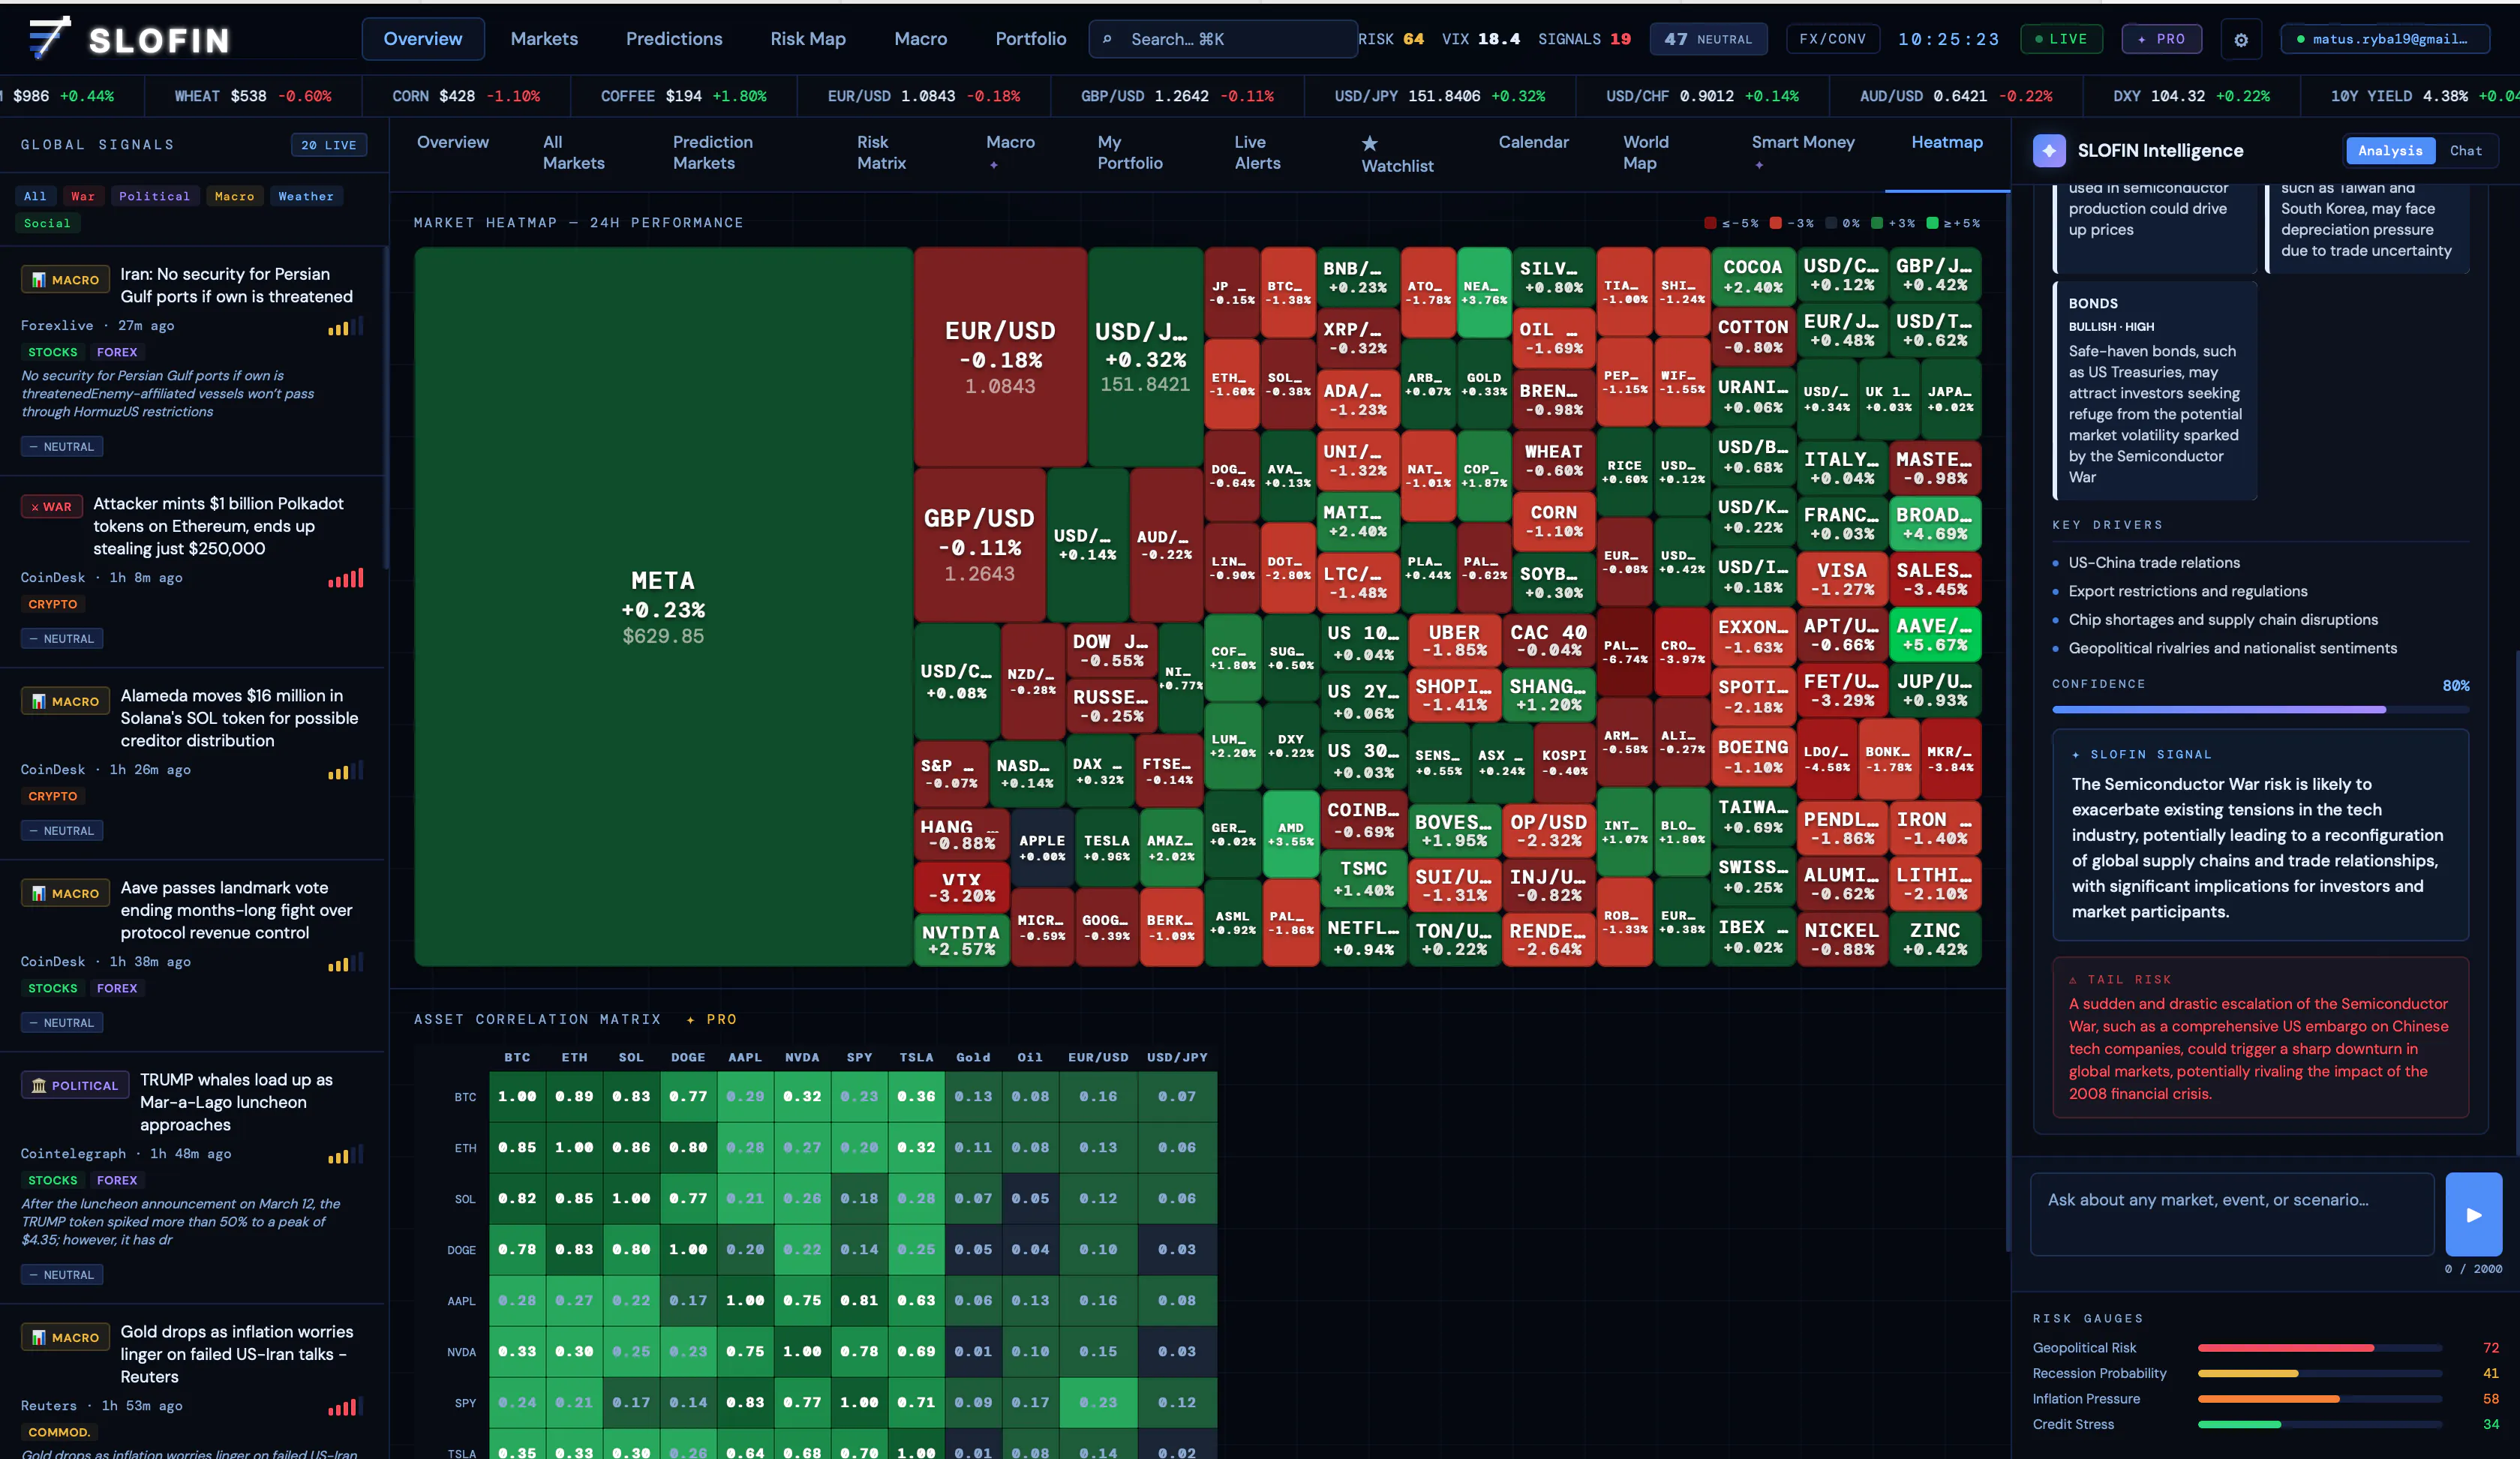Select the Portfolio top navigation tab
The width and height of the screenshot is (2520, 1459).
pyautogui.click(x=1031, y=39)
